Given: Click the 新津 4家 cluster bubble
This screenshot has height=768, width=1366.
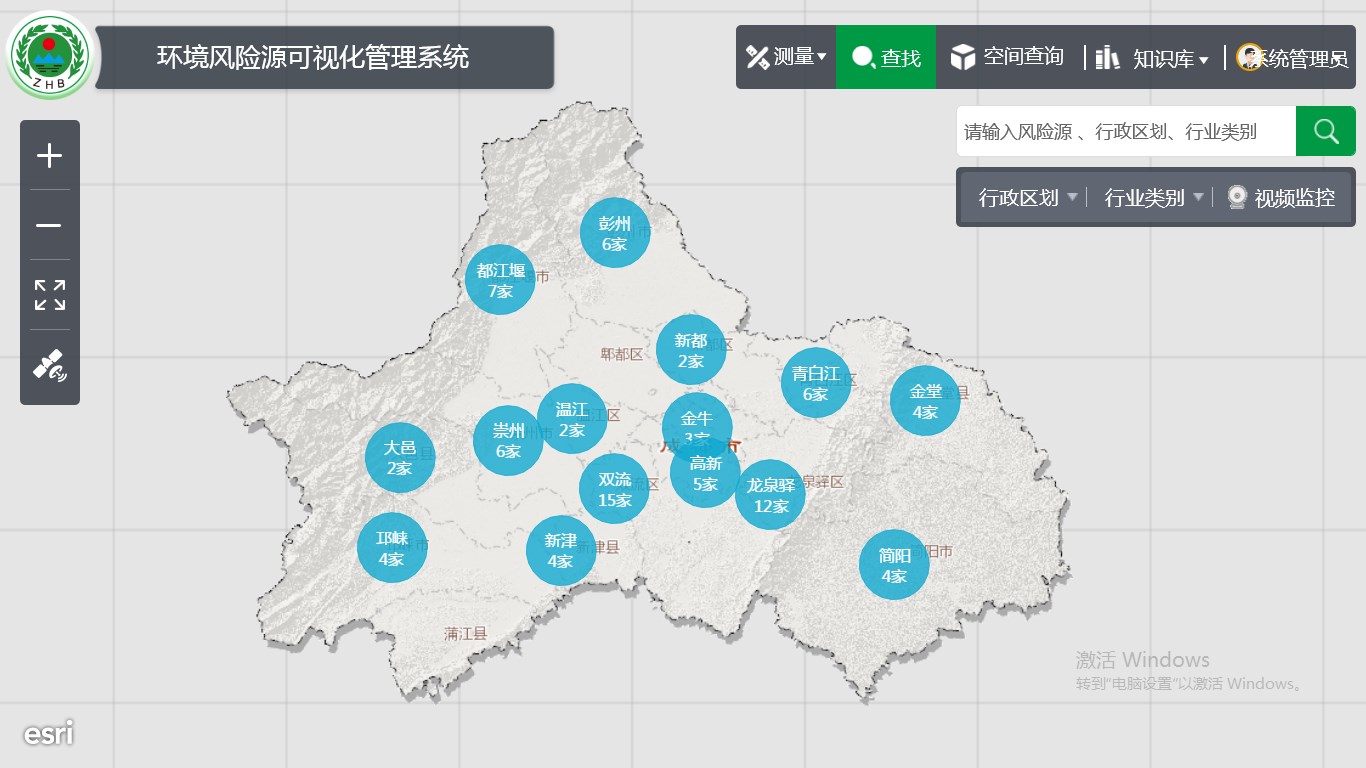Looking at the screenshot, I should [561, 551].
